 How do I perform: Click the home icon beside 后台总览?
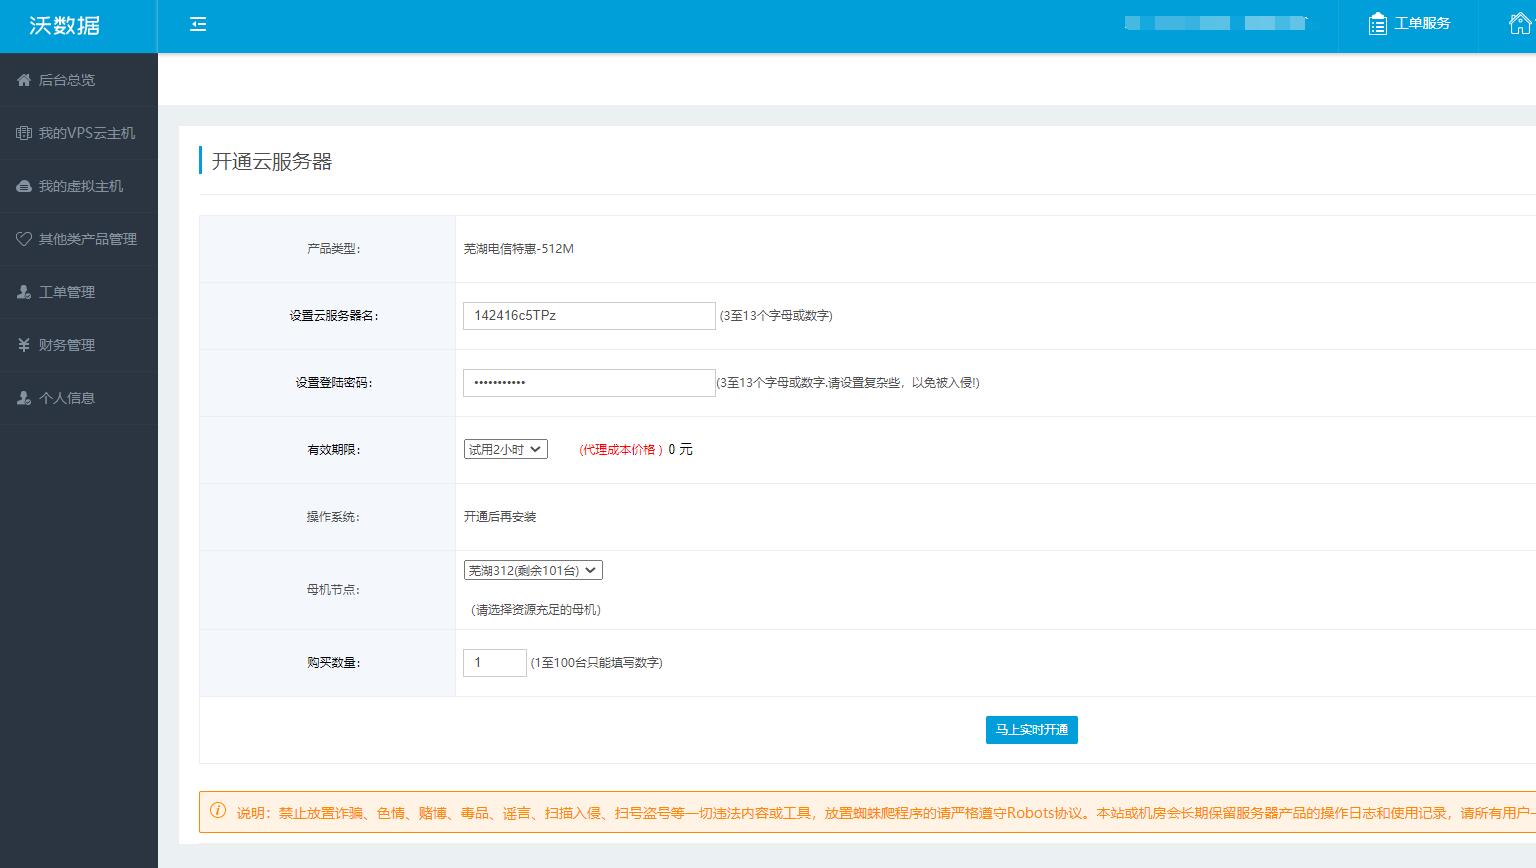[x=24, y=80]
